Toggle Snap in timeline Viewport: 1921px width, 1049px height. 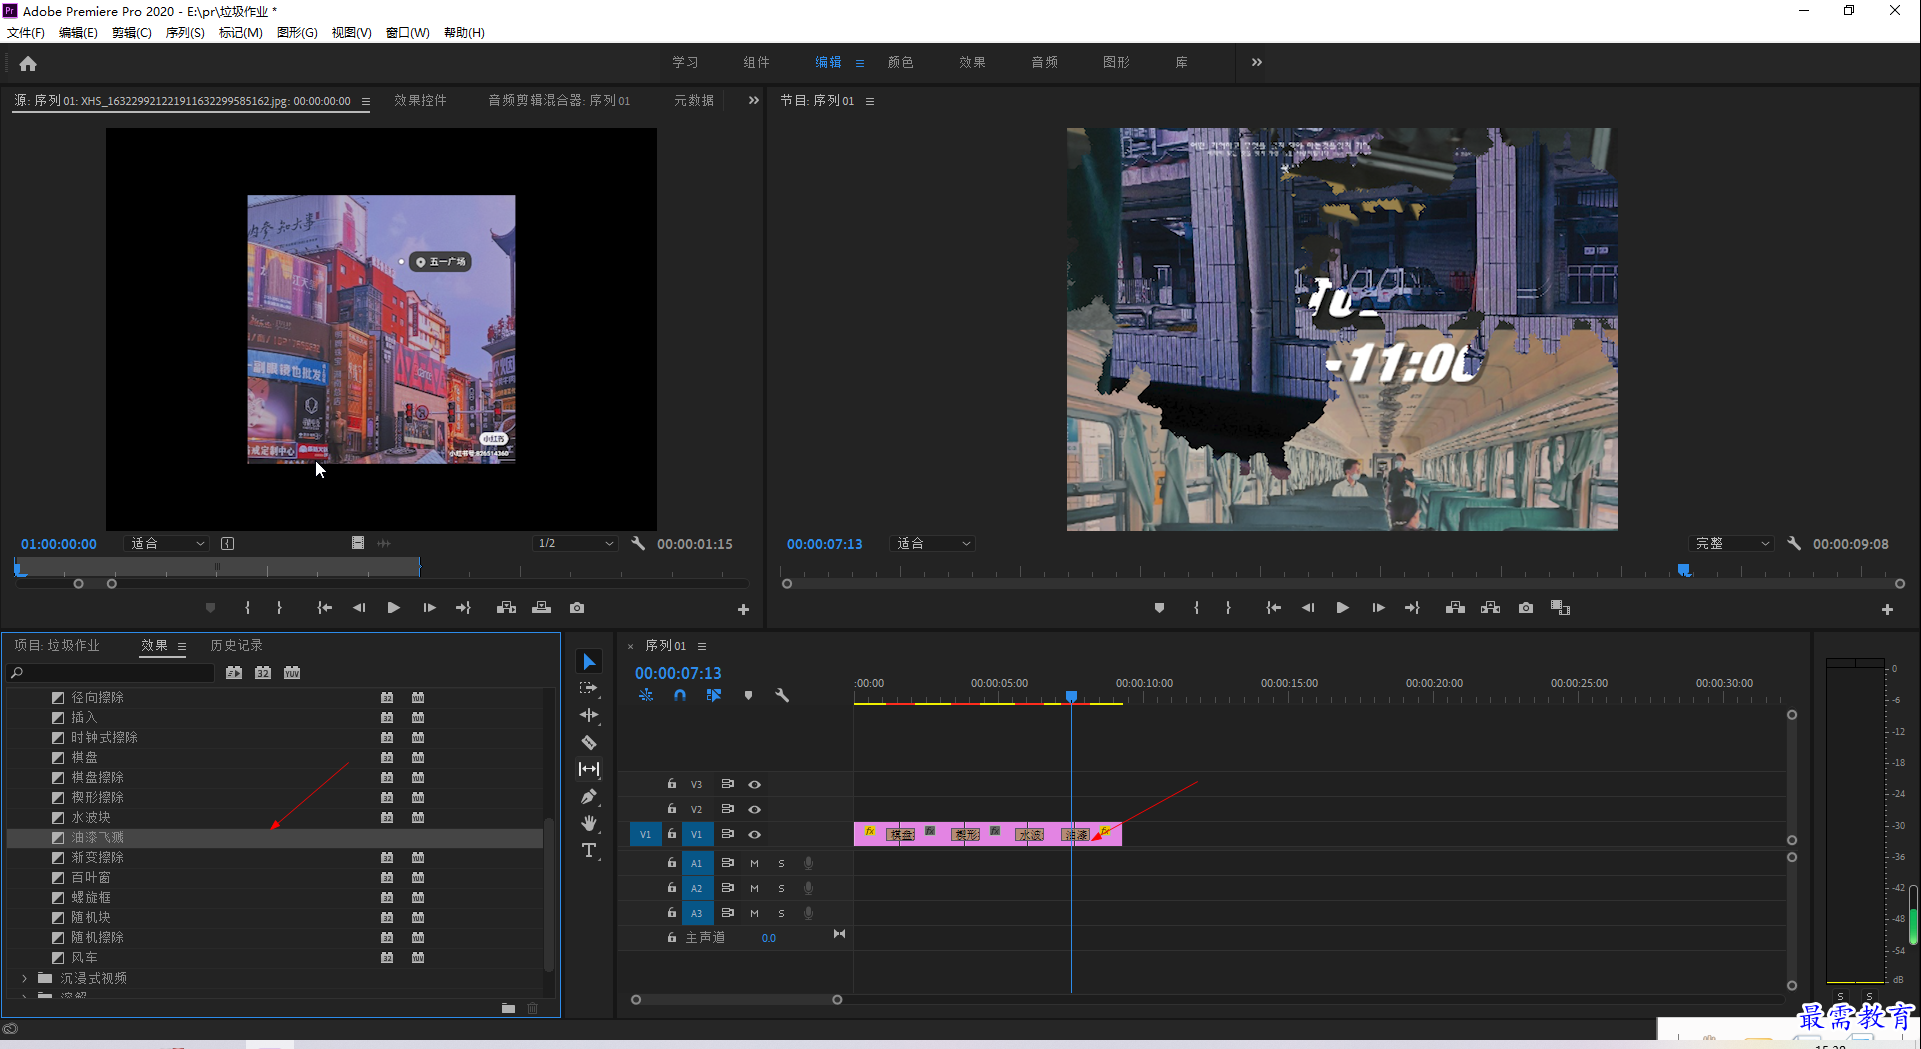coord(680,695)
